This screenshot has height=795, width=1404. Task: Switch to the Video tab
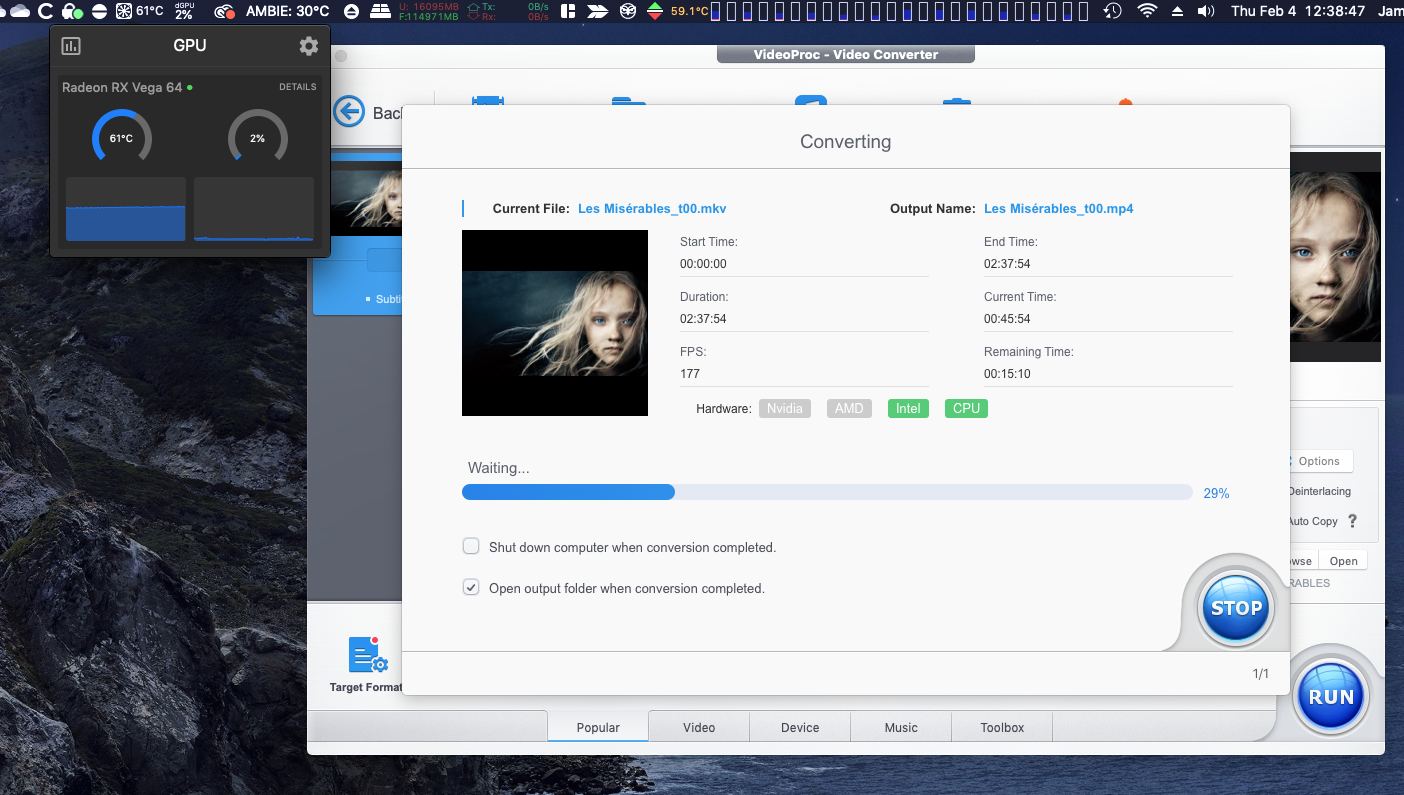699,727
